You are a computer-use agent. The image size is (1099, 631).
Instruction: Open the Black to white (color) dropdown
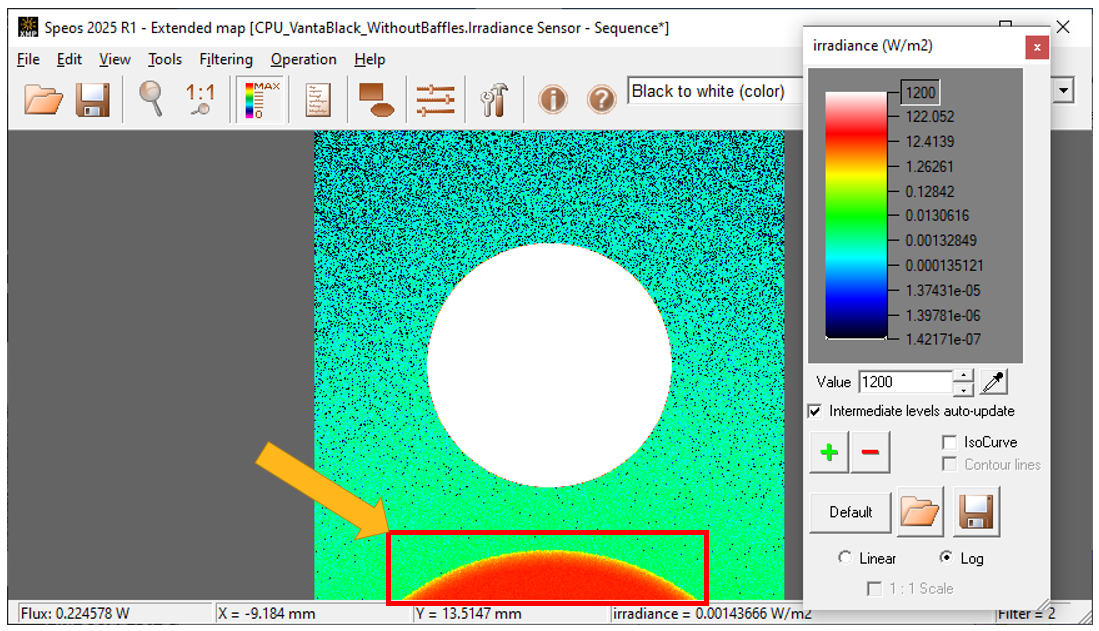pos(715,91)
